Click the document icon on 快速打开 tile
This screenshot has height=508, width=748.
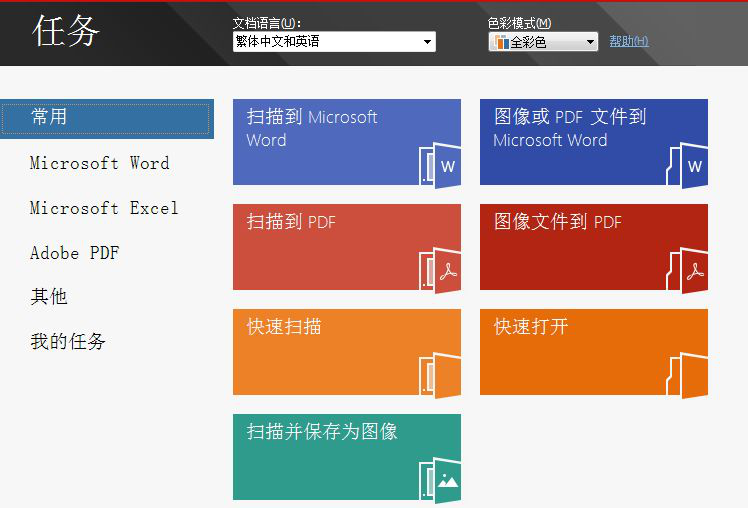tap(687, 375)
